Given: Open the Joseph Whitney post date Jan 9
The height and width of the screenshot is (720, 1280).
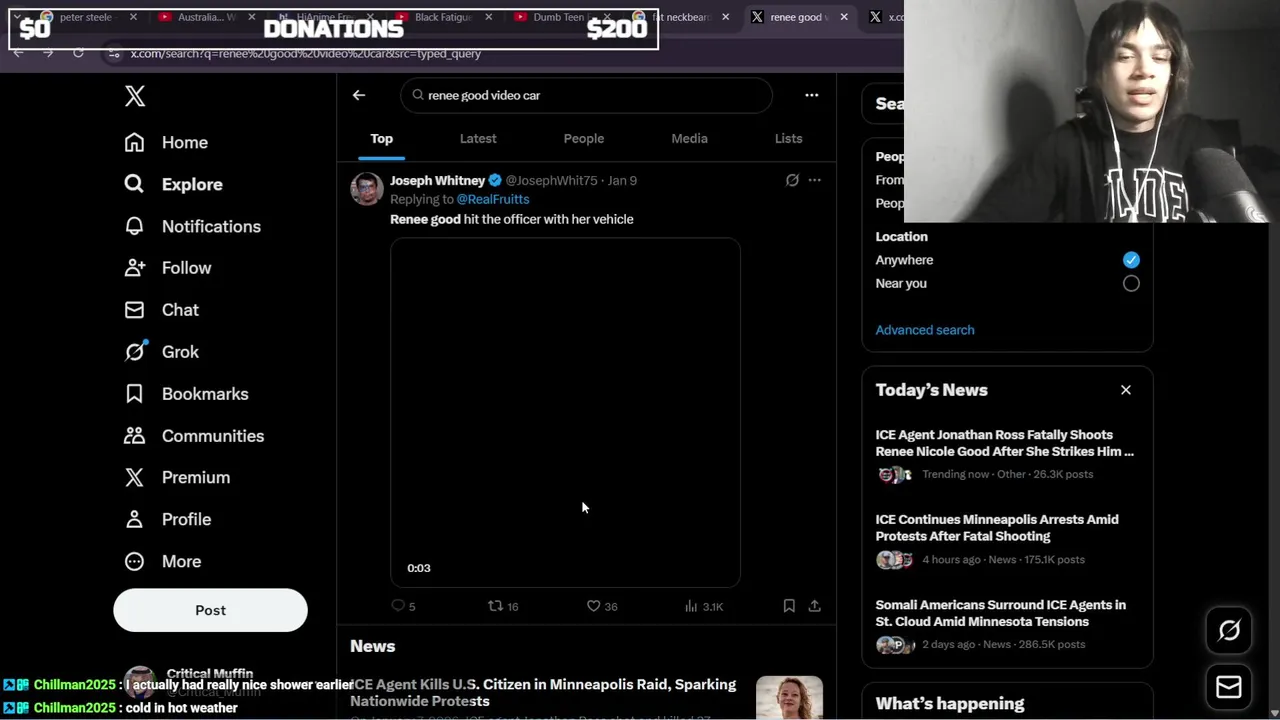Looking at the screenshot, I should click(622, 181).
